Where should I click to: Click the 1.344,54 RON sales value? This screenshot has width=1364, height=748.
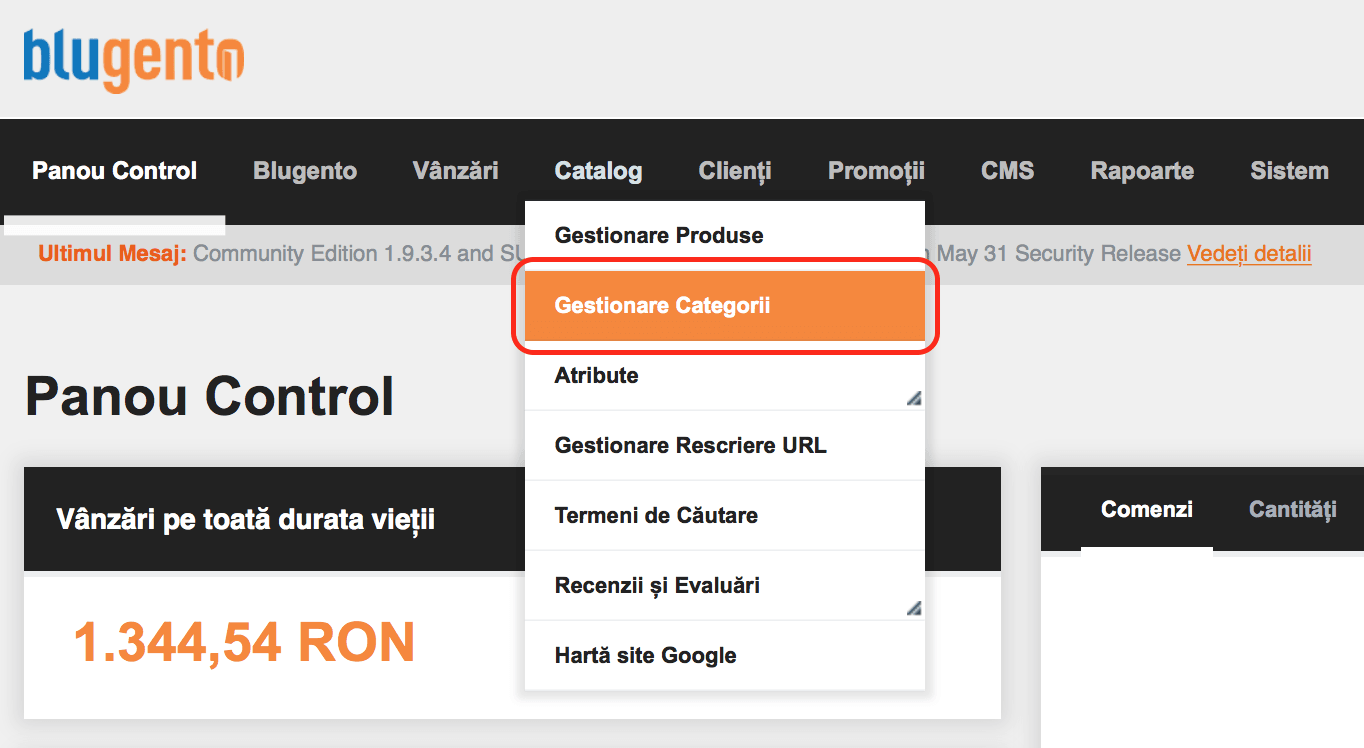(245, 642)
